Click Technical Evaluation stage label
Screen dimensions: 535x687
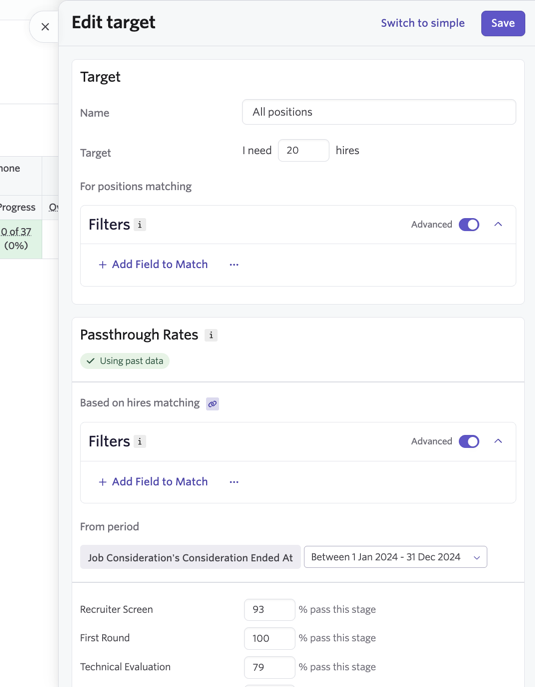coord(125,667)
